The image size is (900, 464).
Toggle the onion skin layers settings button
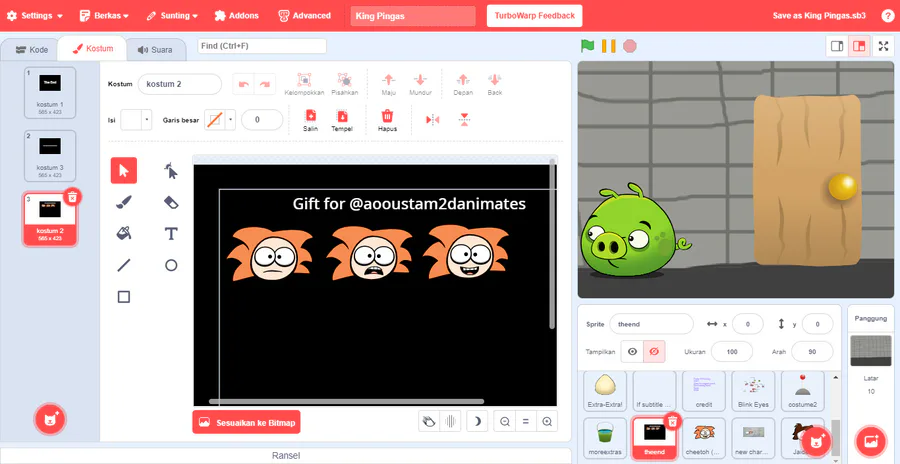[451, 422]
